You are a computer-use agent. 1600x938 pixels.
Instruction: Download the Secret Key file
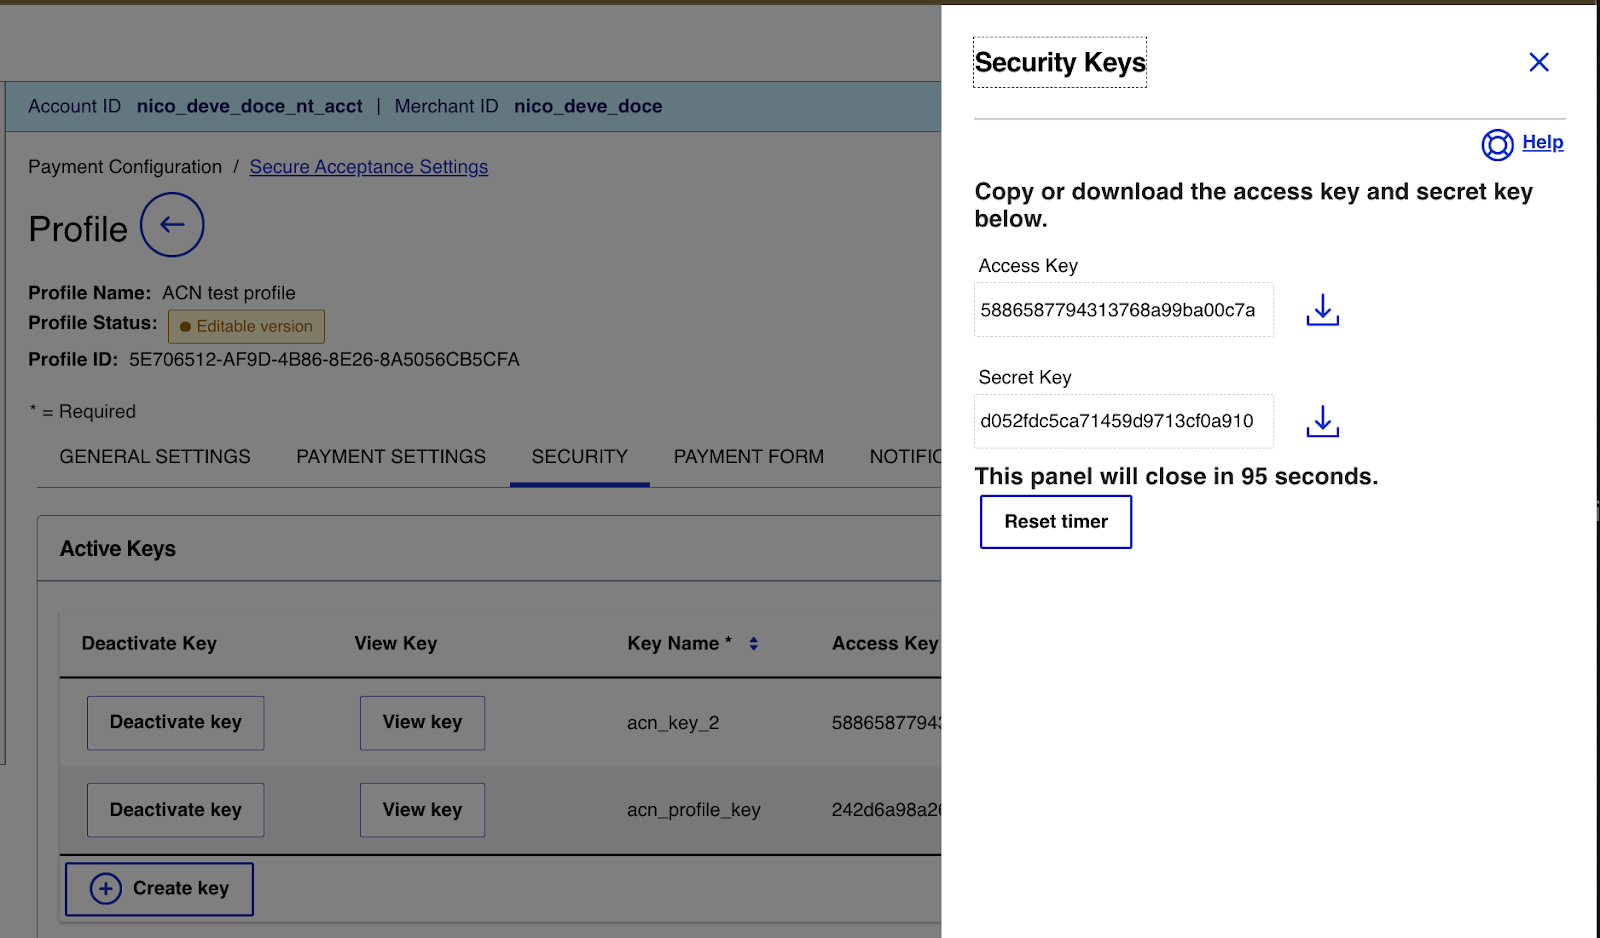click(1322, 422)
